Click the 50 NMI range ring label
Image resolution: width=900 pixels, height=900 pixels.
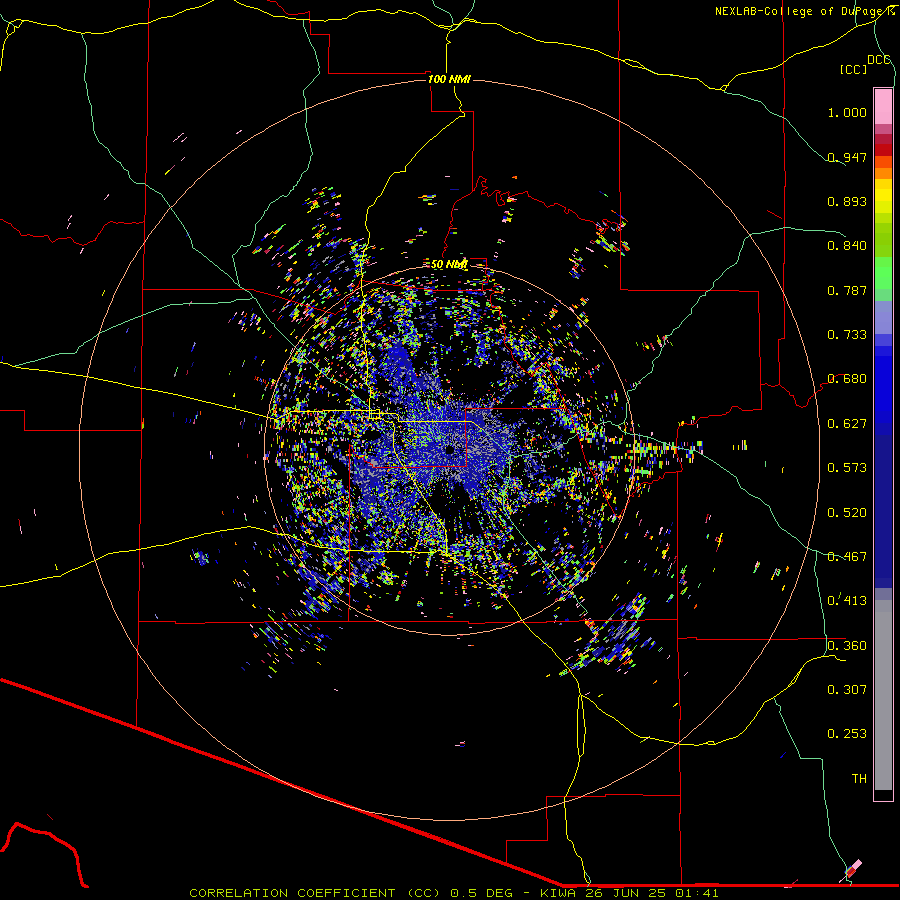(x=449, y=264)
